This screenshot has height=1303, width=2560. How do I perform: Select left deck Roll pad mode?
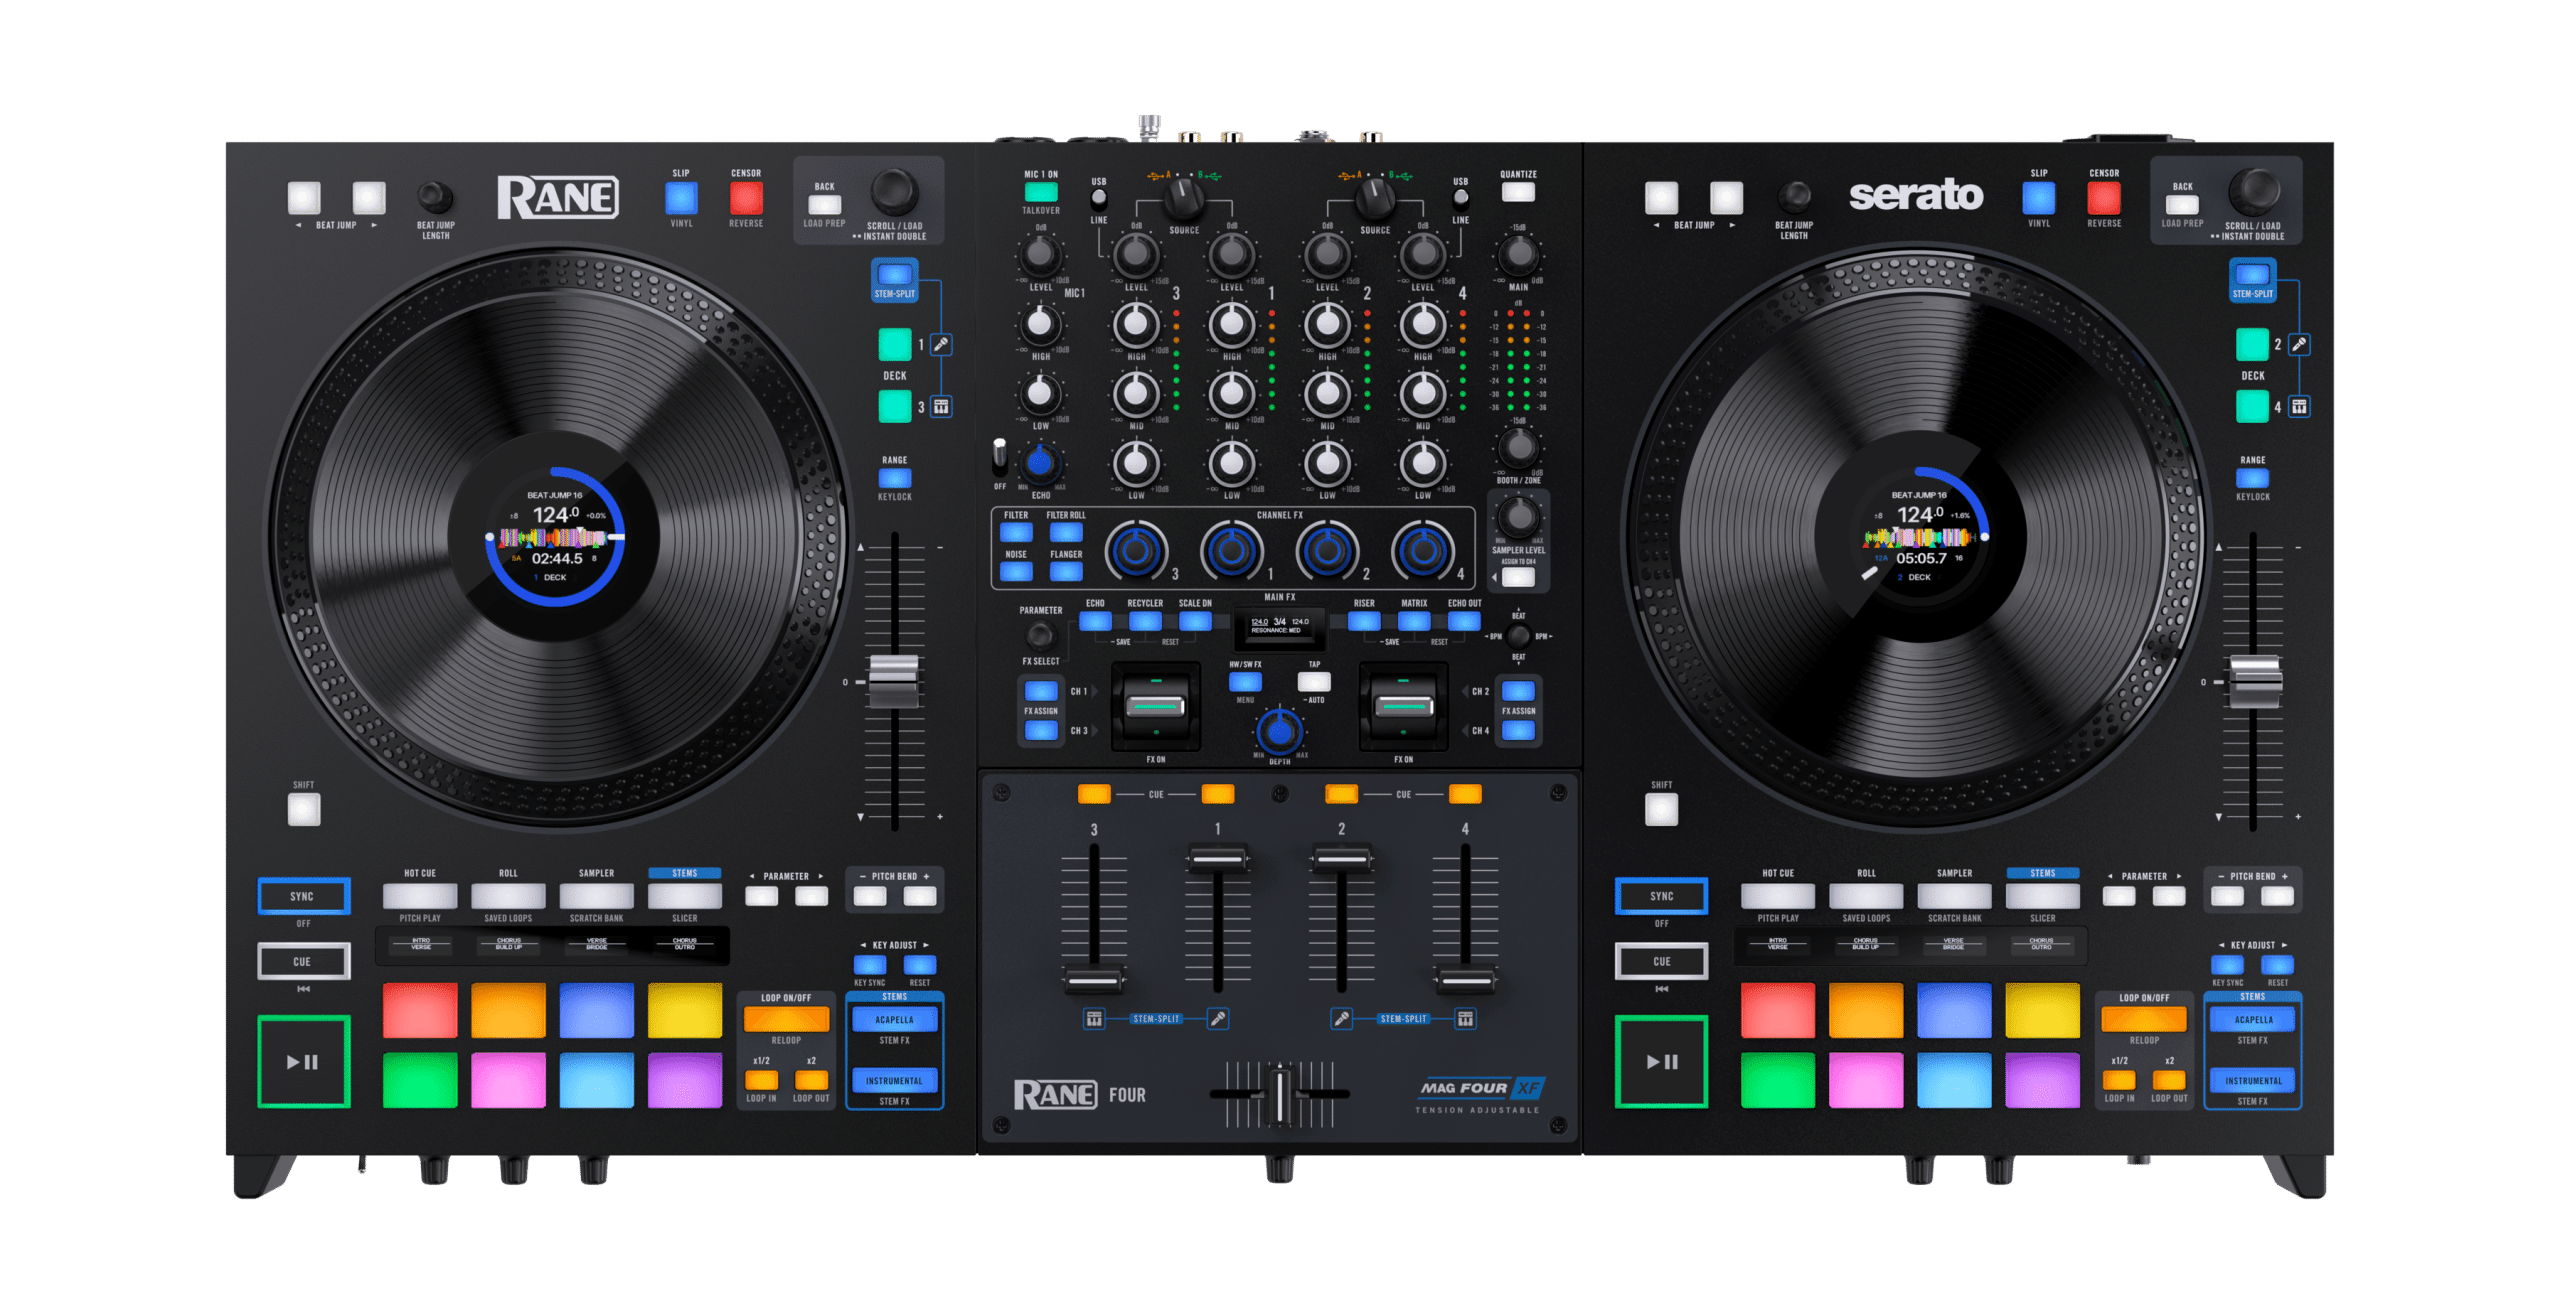(x=508, y=895)
